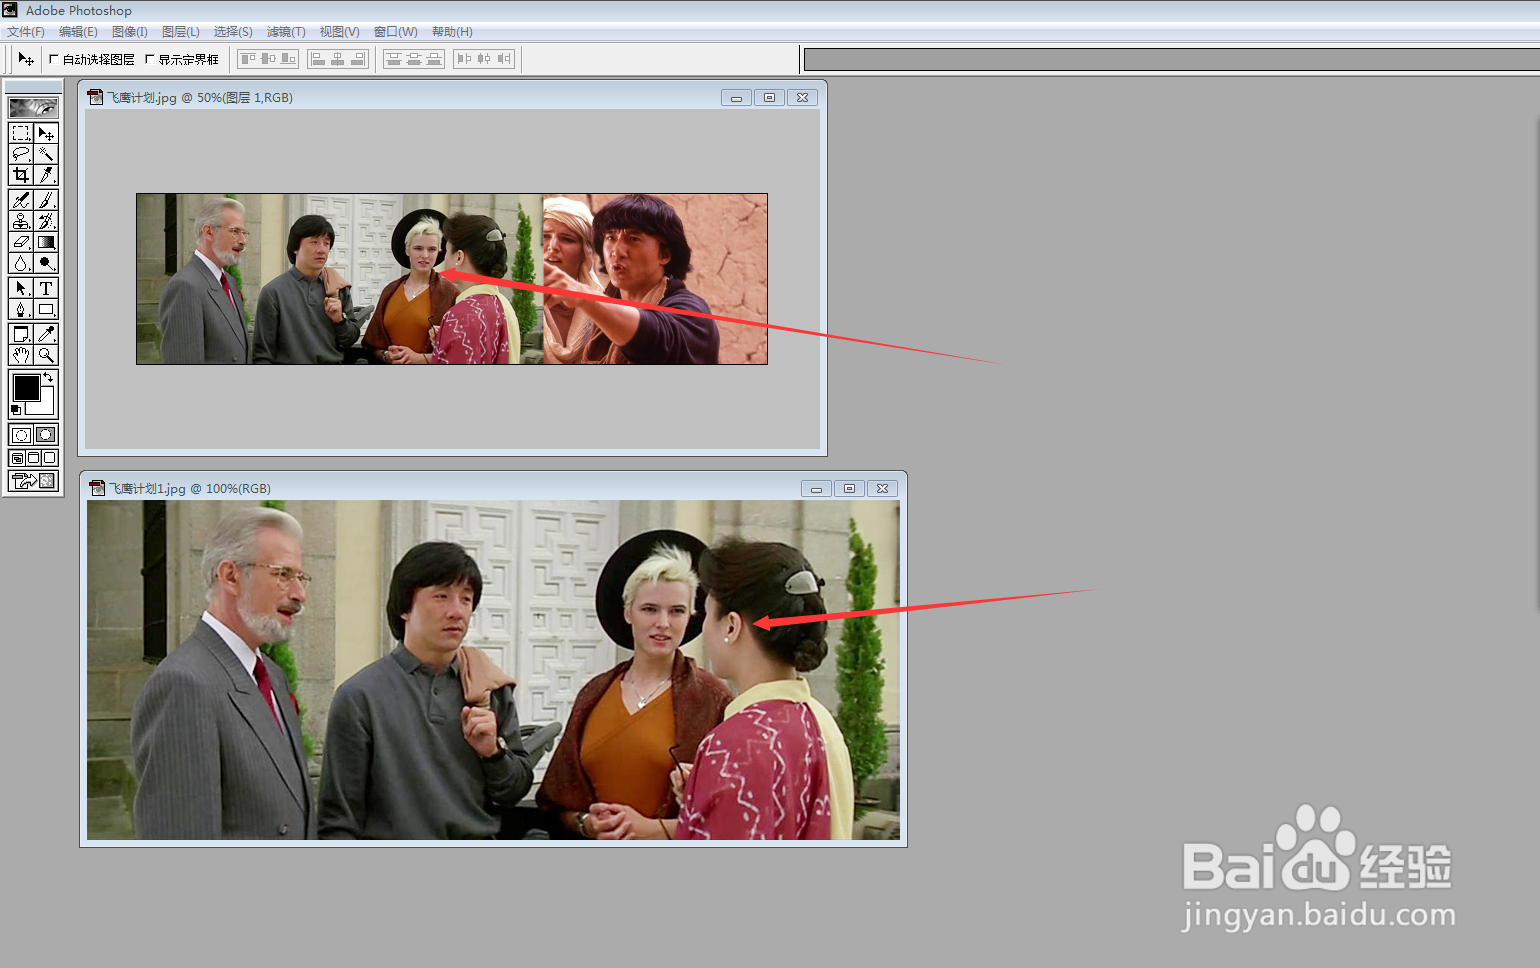Swap foreground and background colors

tap(48, 377)
